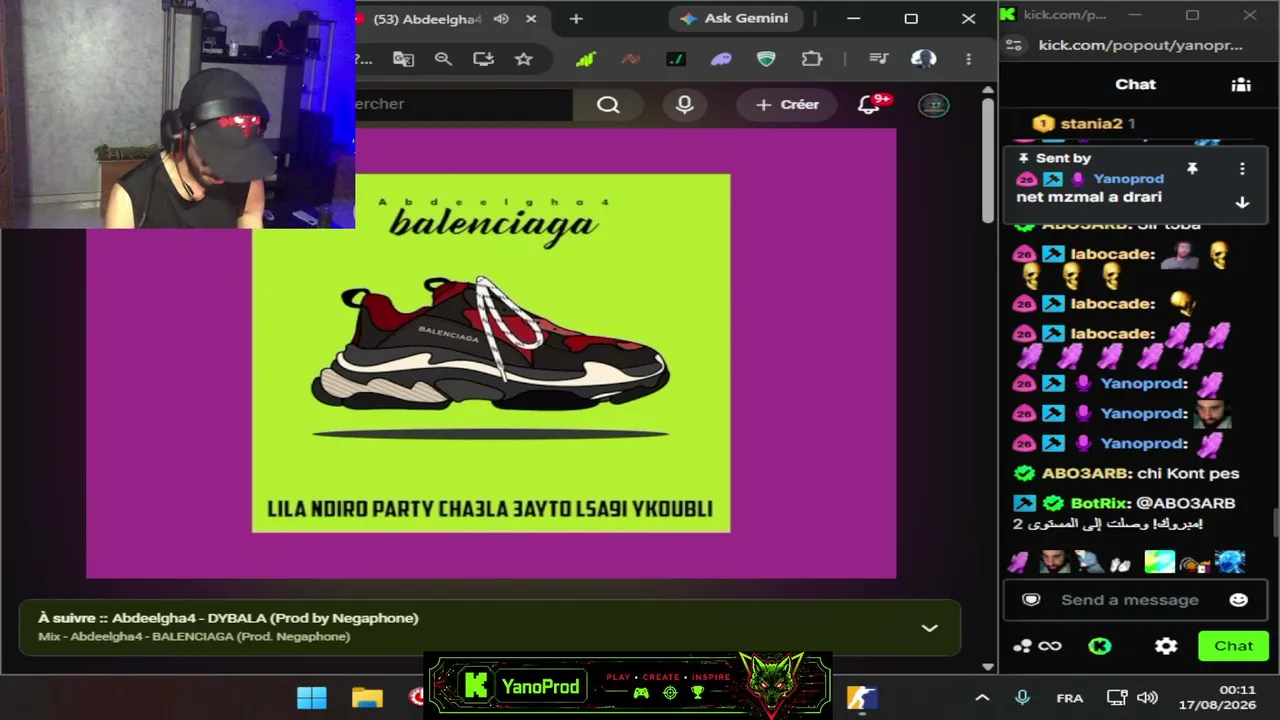Click 'À suivre :: Abdeelgha4 - DYBALA' text
Image resolution: width=1280 pixels, height=720 pixels.
[x=228, y=618]
